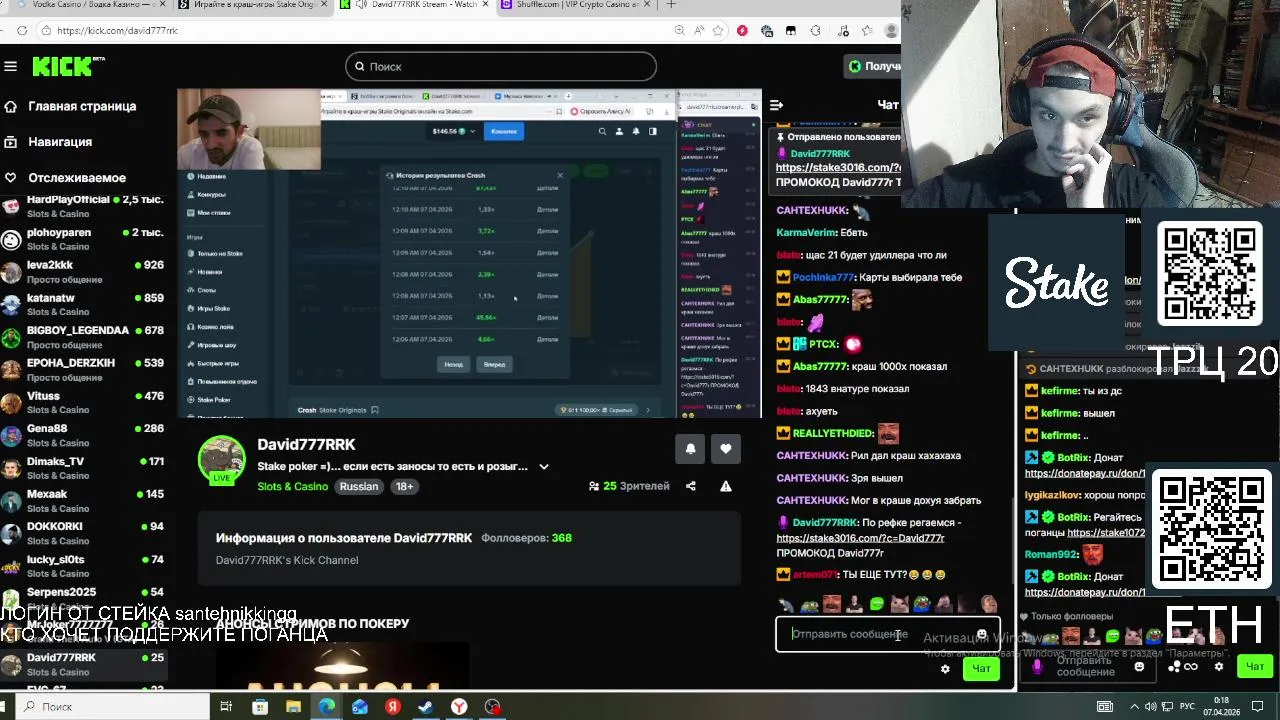Open leva2kkk channel in sidebar
This screenshot has width=1280, height=720.
click(83, 272)
